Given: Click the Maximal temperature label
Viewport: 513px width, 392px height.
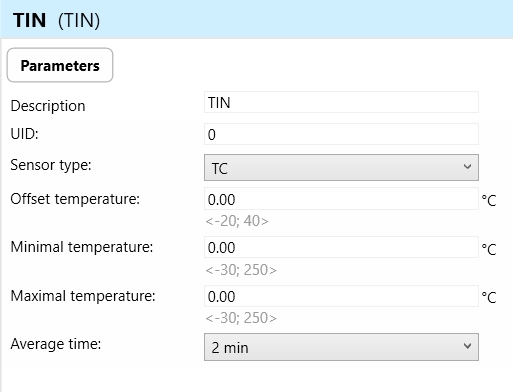Looking at the screenshot, I should pyautogui.click(x=83, y=296).
